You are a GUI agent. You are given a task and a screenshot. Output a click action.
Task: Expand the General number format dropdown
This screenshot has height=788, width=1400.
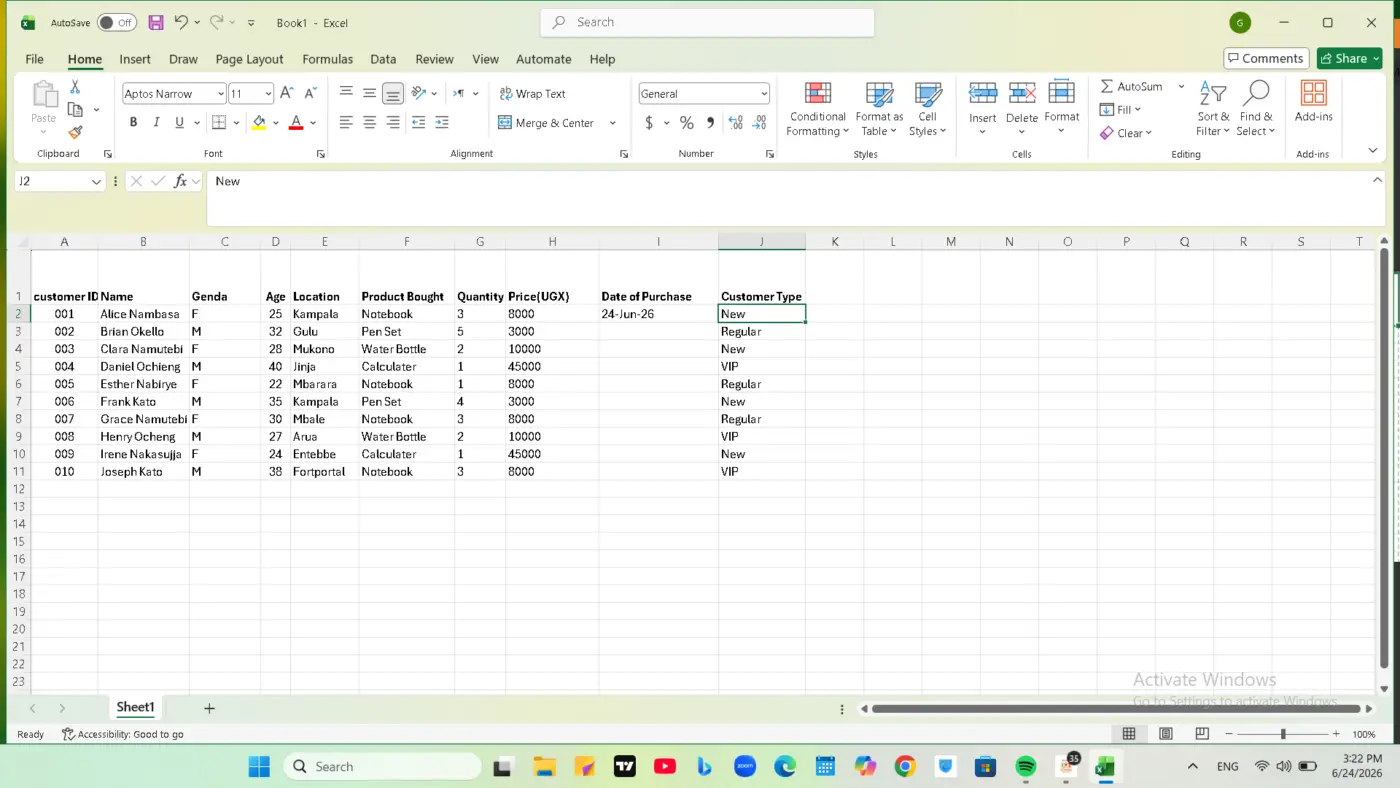click(764, 94)
